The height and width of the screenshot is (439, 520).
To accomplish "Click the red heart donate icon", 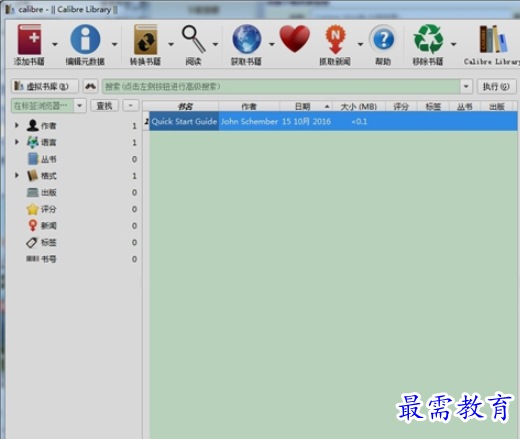I will 295,39.
